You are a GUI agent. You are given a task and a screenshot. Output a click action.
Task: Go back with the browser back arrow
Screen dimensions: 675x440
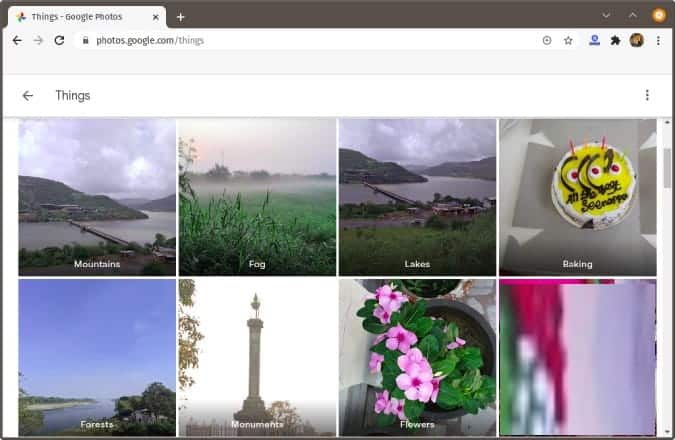17,40
